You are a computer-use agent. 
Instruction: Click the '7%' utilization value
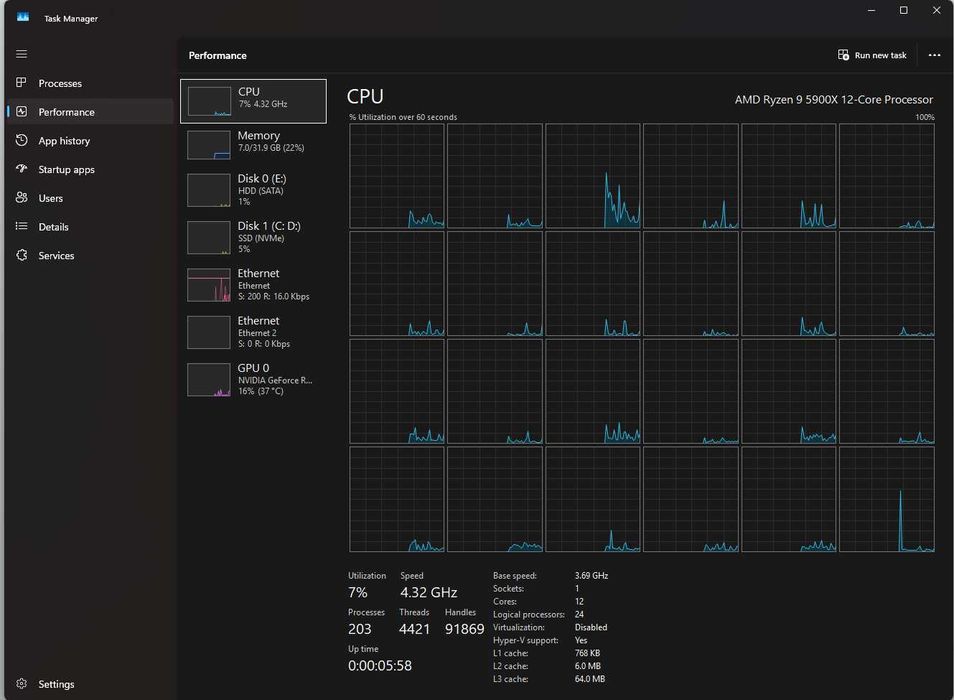(358, 592)
